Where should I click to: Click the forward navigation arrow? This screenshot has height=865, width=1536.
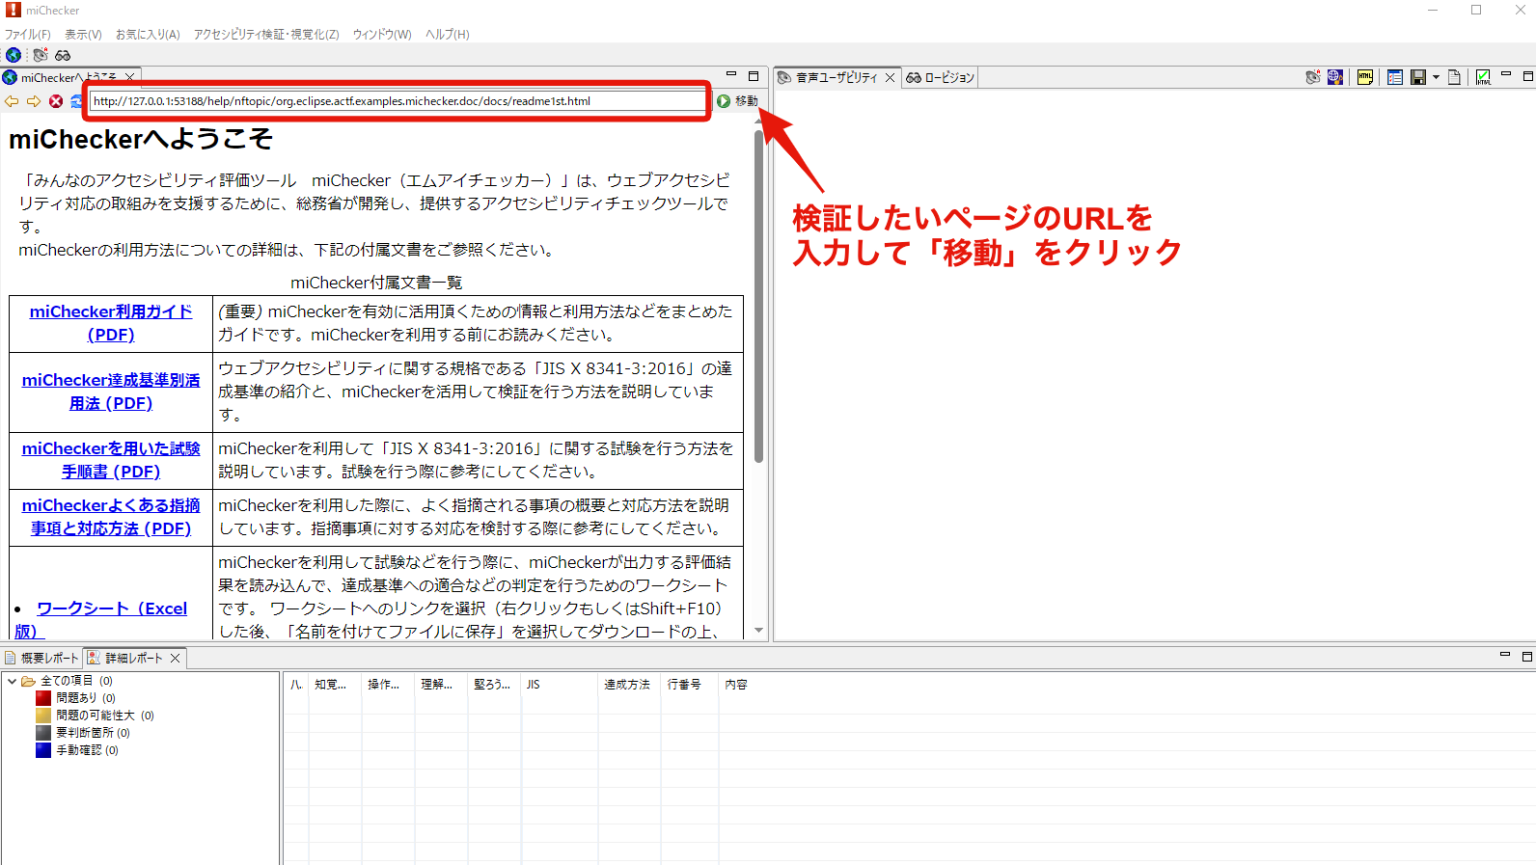point(33,101)
